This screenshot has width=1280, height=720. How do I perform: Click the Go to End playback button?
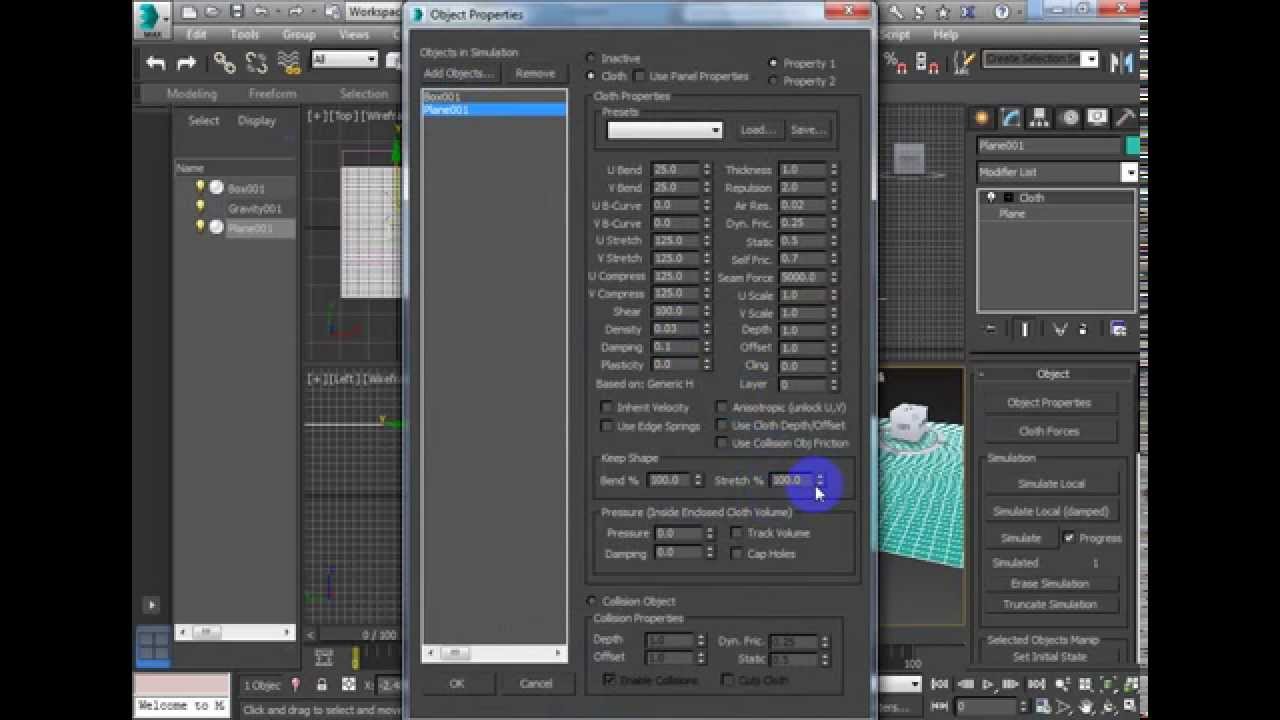point(1037,685)
